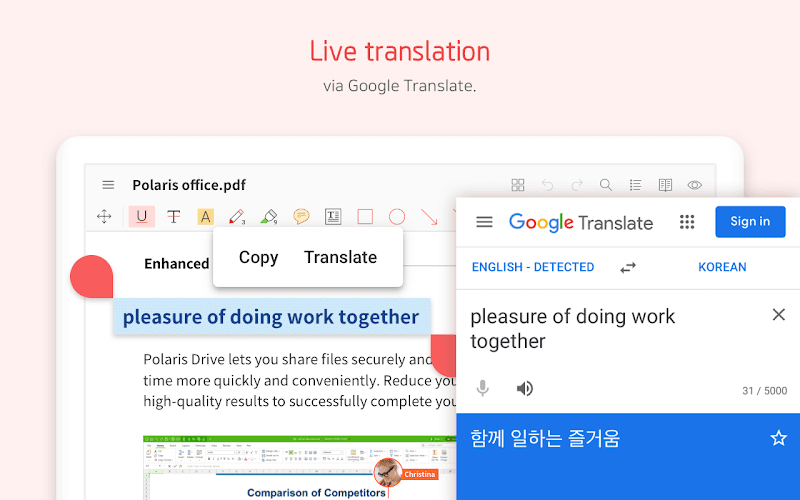Add a sticky note comment
This screenshot has height=500, width=800.
tap(301, 216)
